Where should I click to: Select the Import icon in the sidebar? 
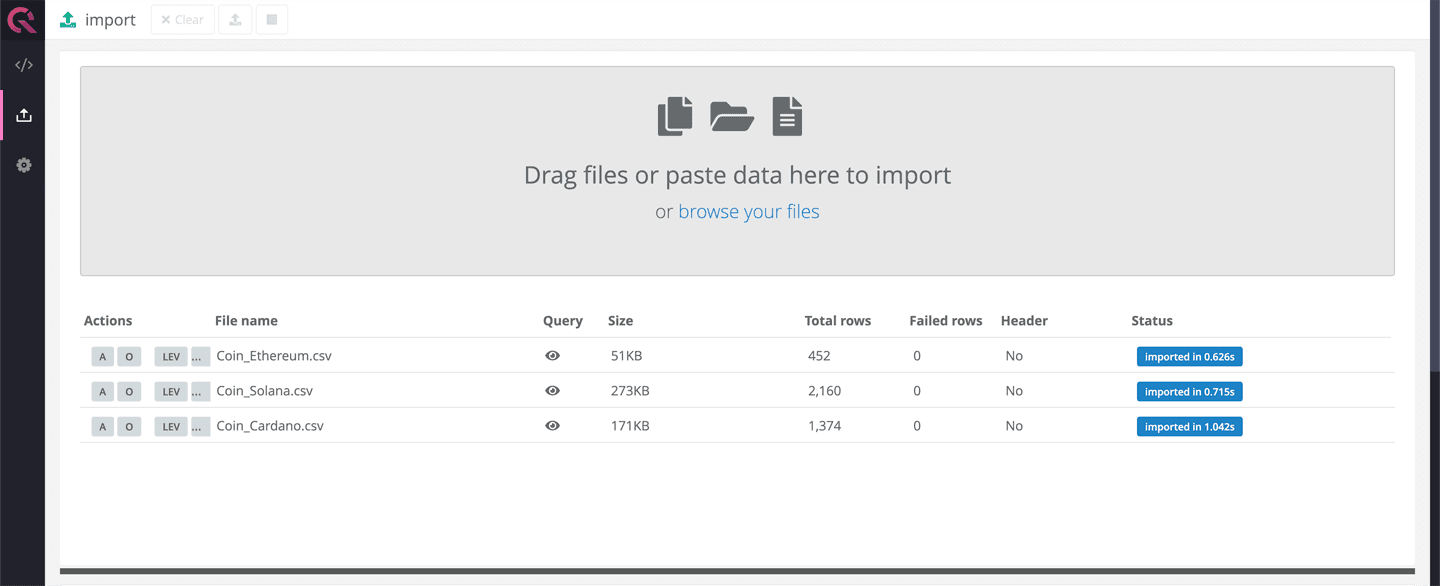tap(24, 115)
